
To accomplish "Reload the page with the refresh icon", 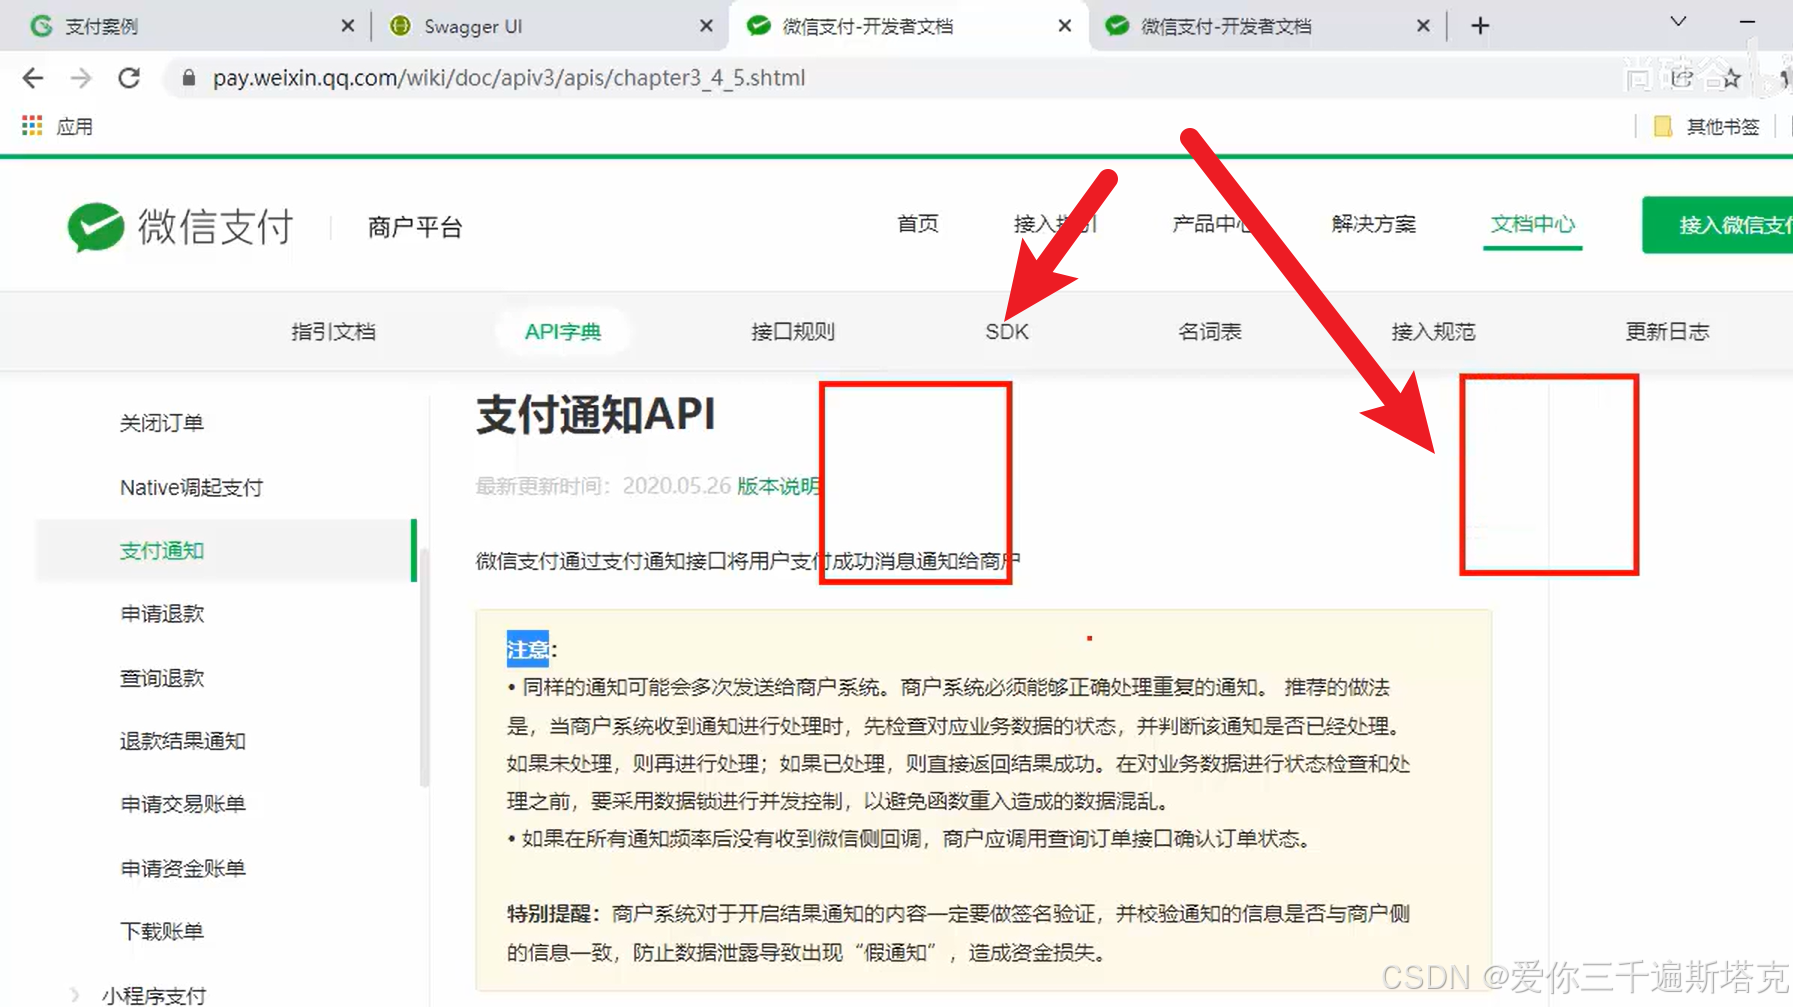I will pos(129,78).
